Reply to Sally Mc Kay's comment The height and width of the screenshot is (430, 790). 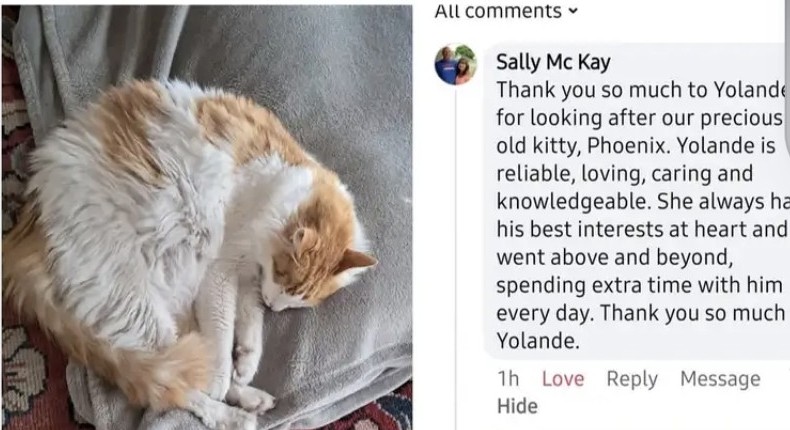tap(632, 379)
